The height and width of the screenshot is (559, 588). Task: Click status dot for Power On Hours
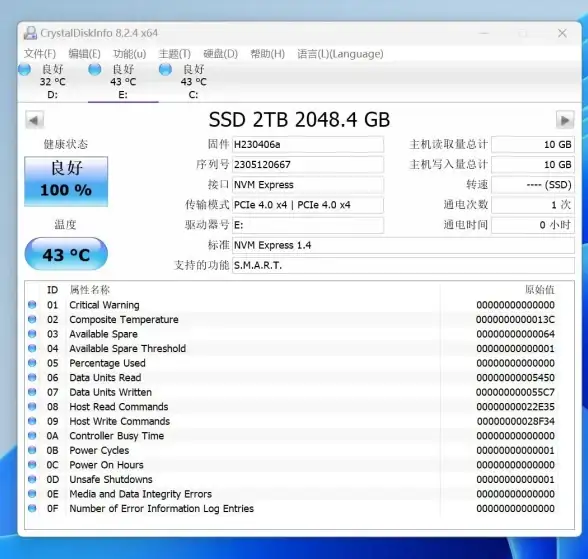click(32, 465)
